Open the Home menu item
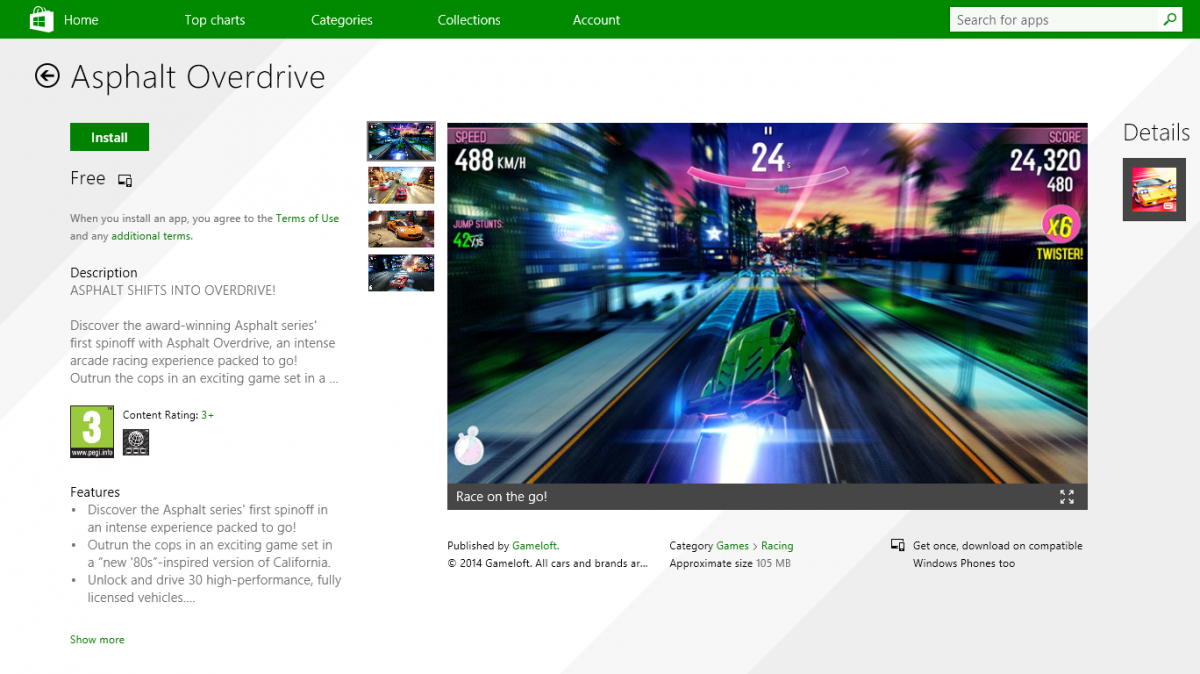The height and width of the screenshot is (674, 1200). pos(81,20)
